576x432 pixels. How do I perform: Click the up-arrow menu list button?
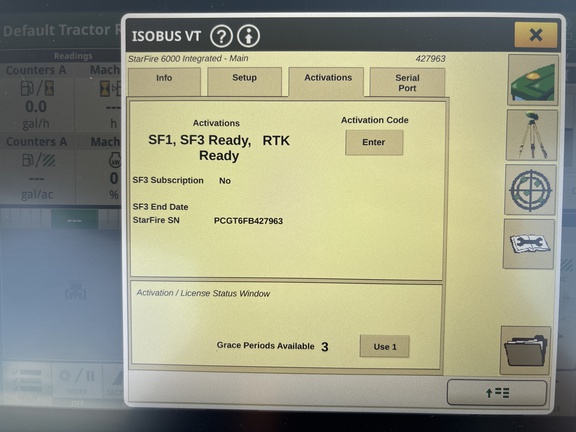click(497, 393)
